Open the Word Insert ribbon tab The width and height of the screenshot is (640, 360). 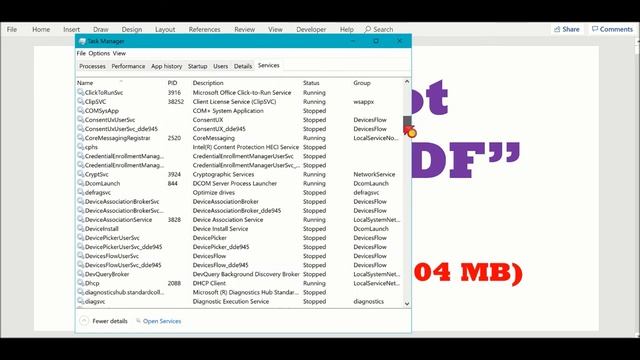(x=71, y=29)
